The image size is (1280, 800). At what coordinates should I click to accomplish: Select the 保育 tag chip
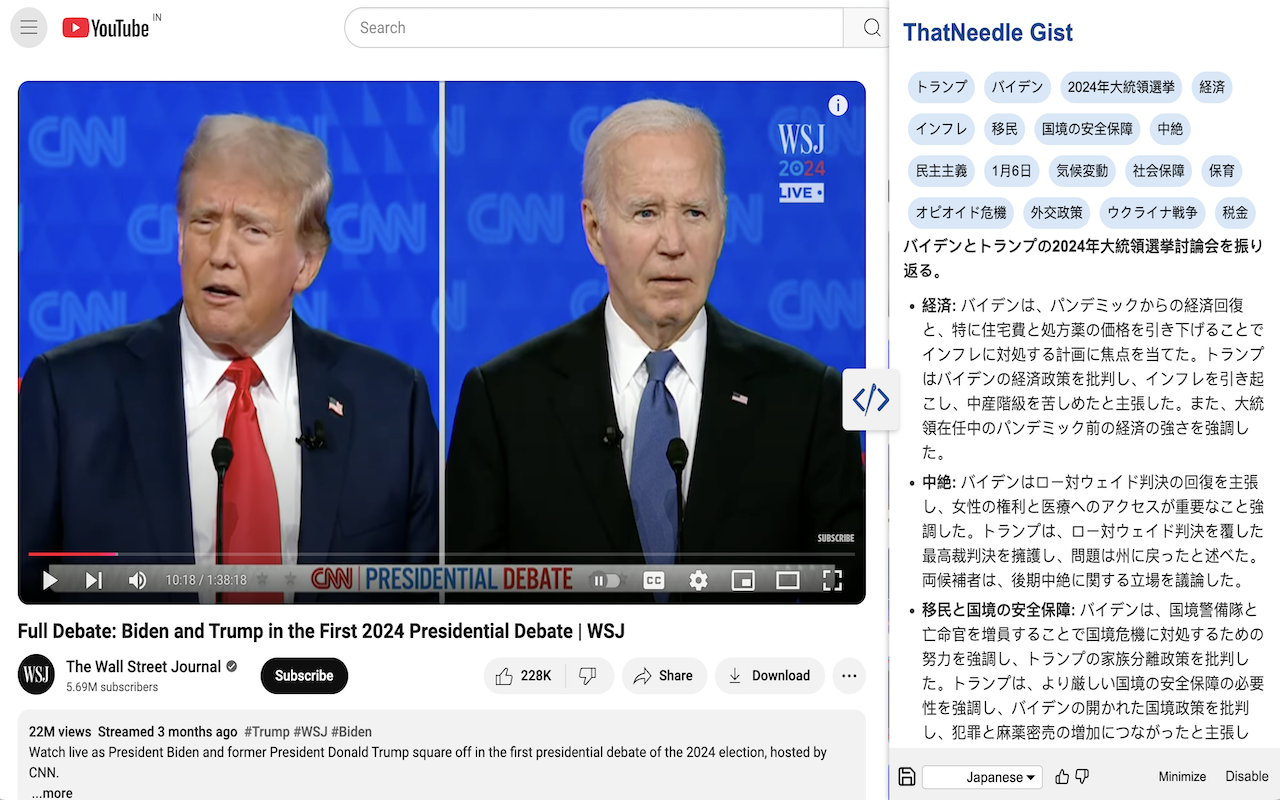pyautogui.click(x=1221, y=171)
